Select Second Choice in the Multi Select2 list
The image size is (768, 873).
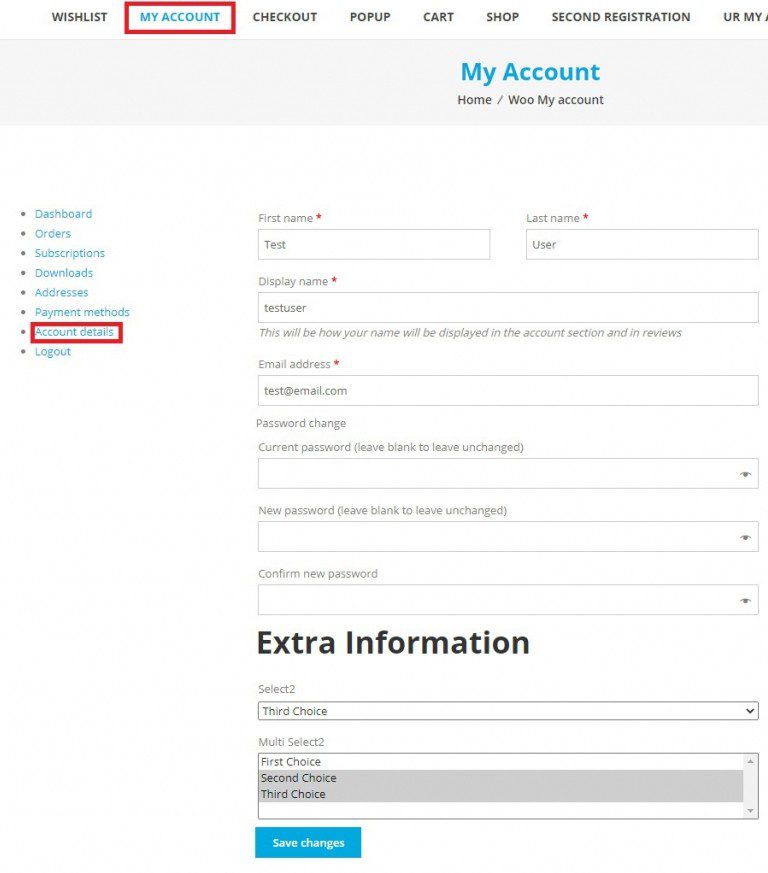[501, 778]
